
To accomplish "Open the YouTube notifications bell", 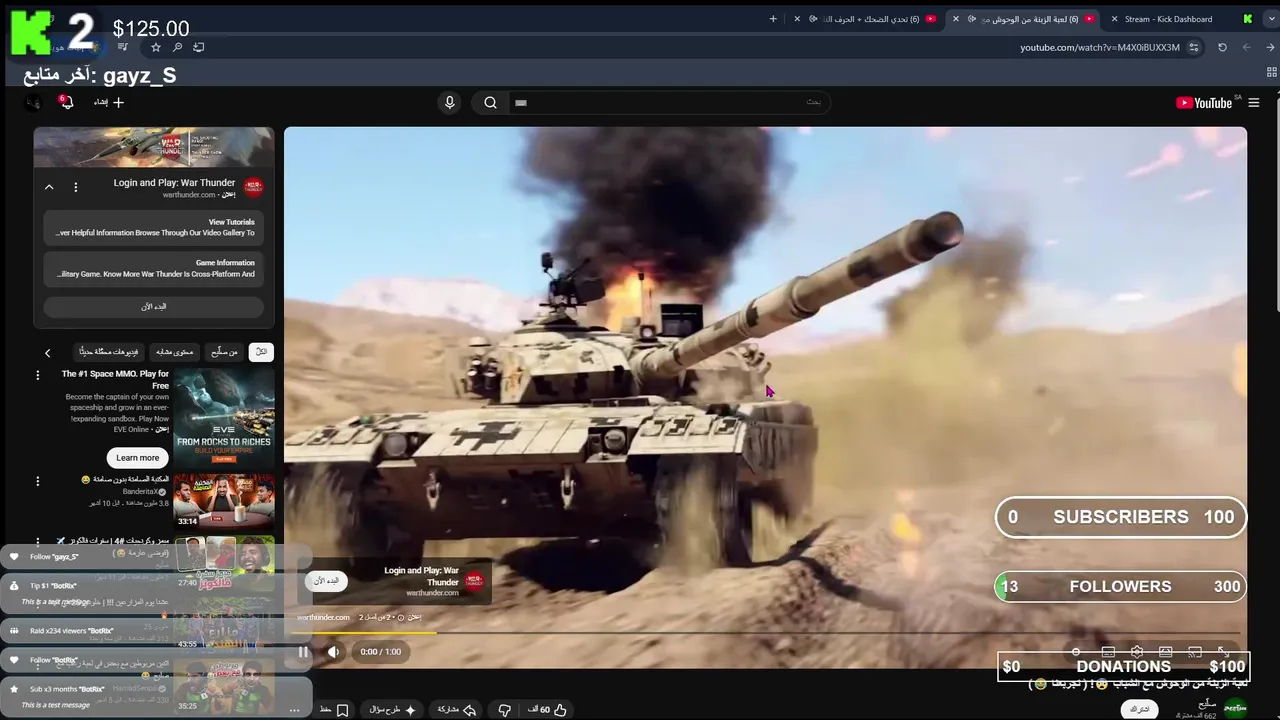I will pyautogui.click(x=66, y=102).
